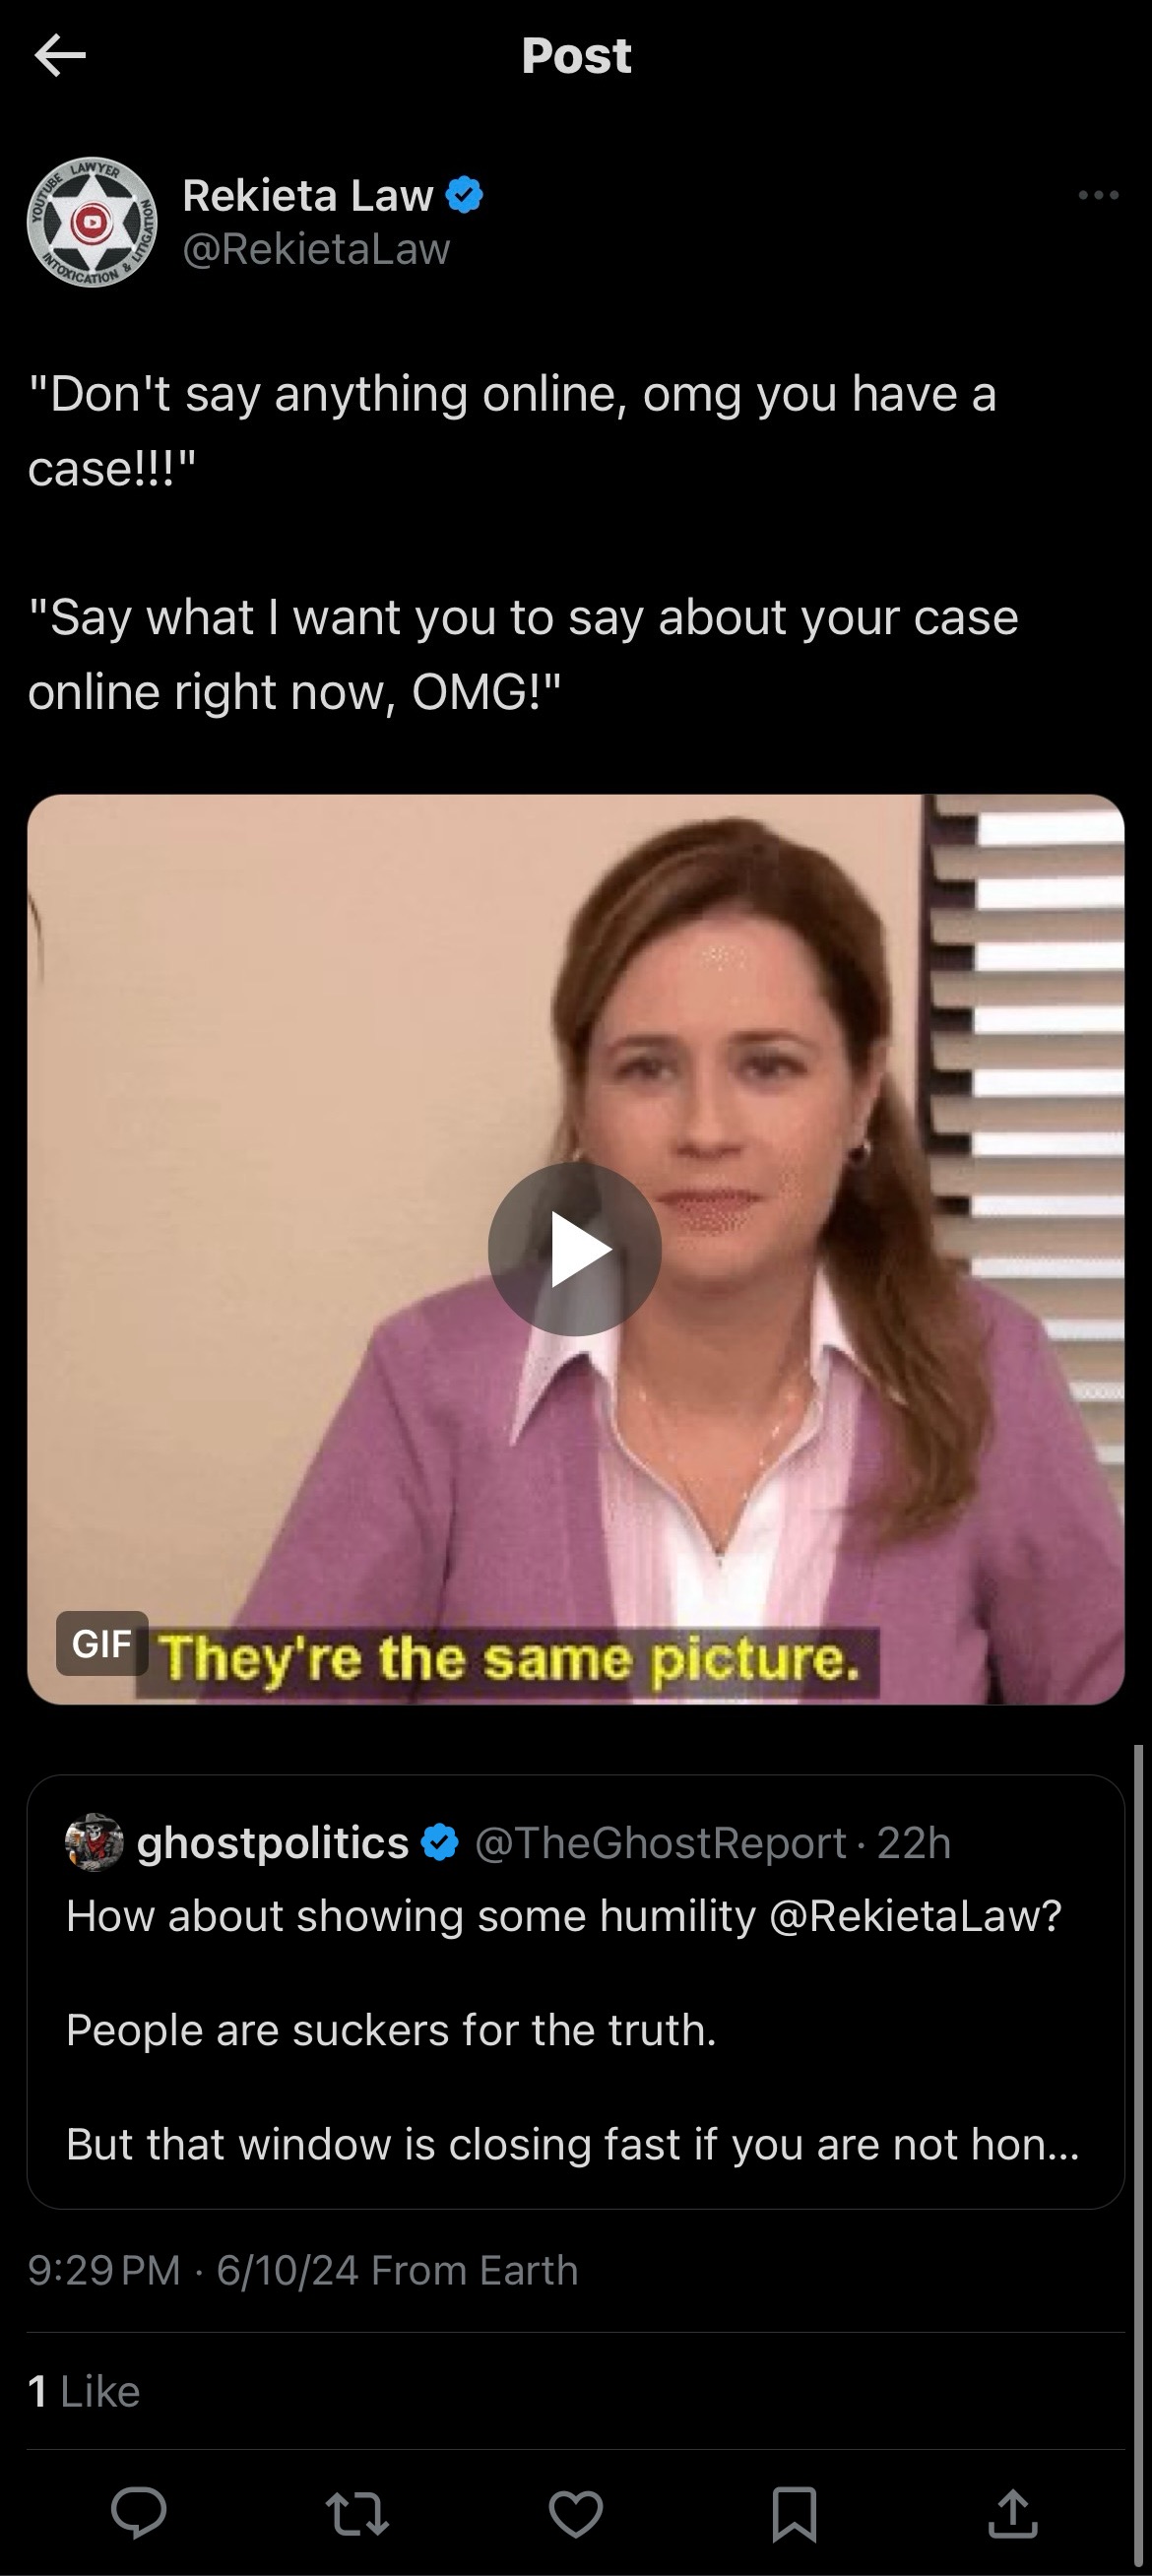Play the Office GIF video
Image resolution: width=1152 pixels, height=2576 pixels.
click(x=575, y=1249)
